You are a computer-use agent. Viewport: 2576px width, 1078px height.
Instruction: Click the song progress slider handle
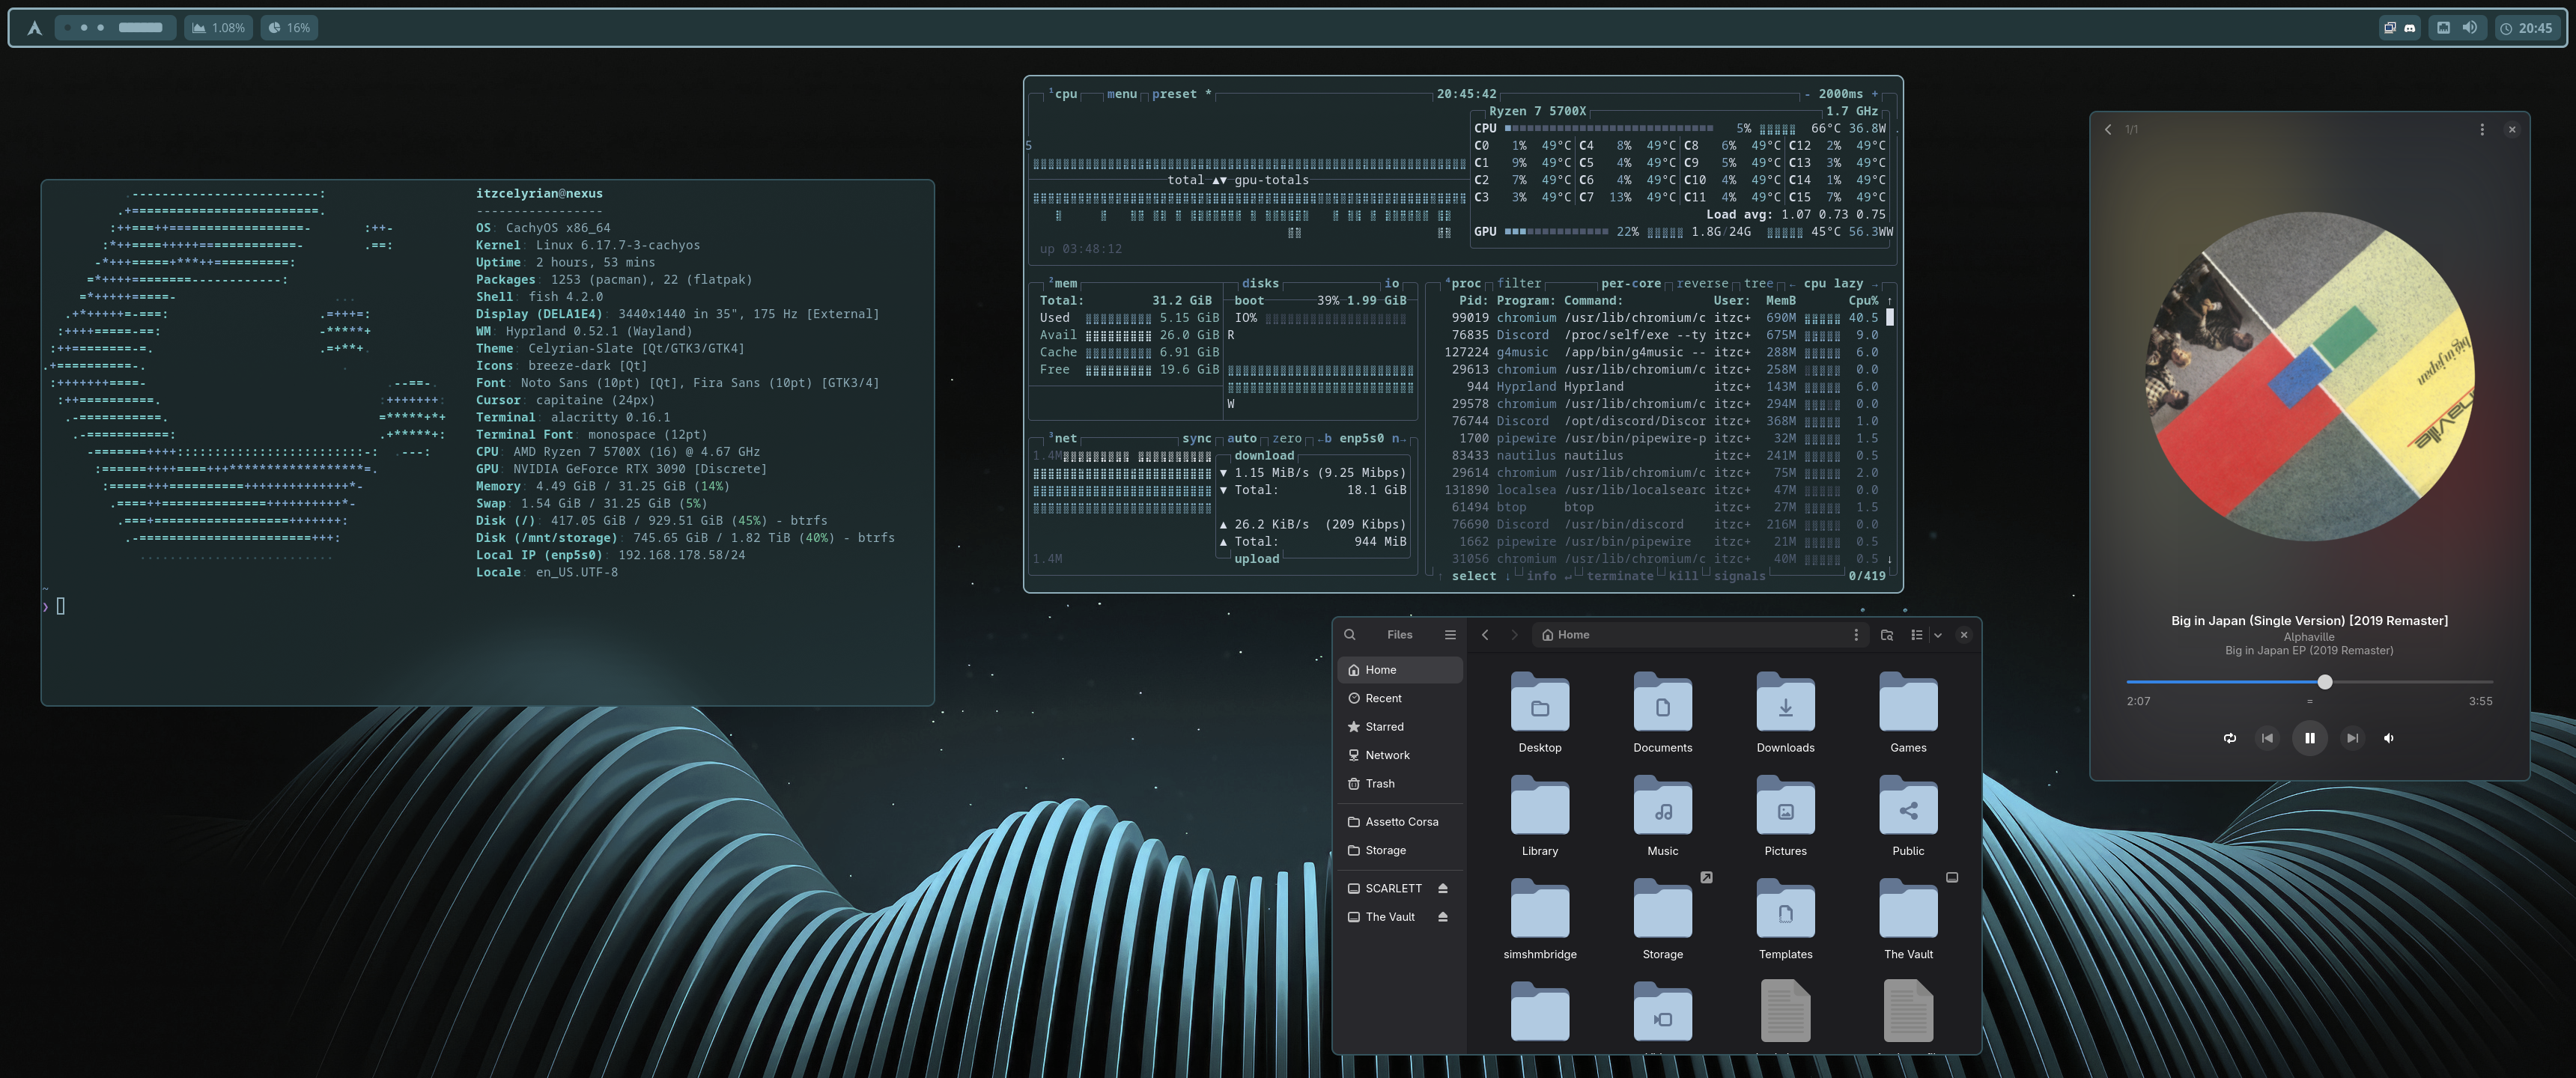pos(2324,682)
